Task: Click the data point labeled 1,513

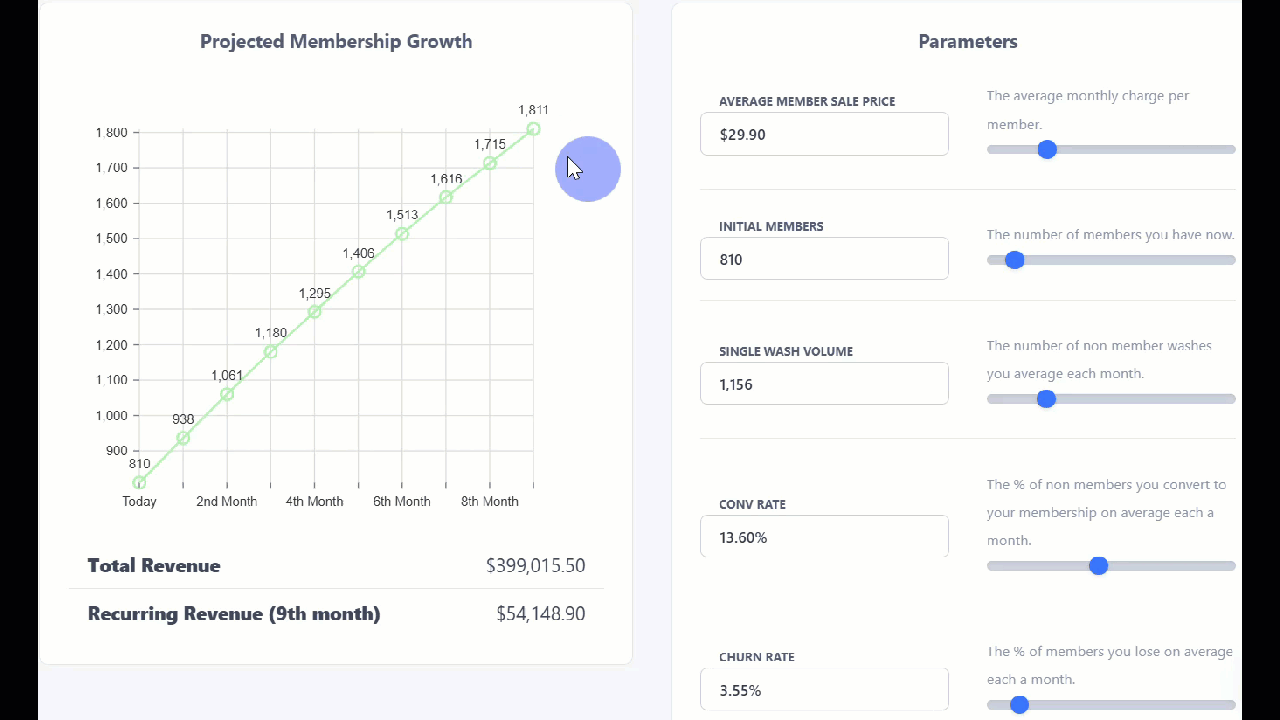Action: (x=402, y=233)
